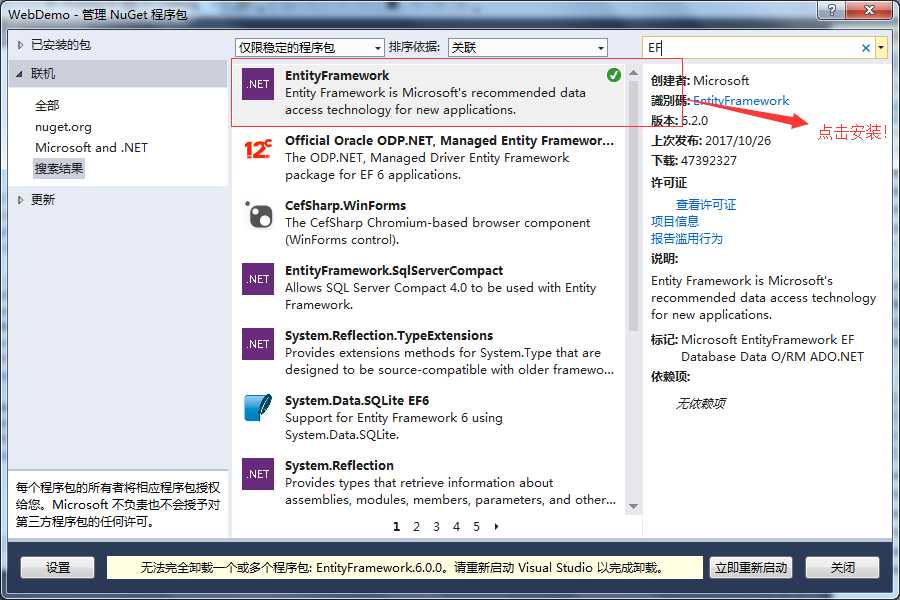
Task: Click the package list scrollbar up arrow
Action: click(x=633, y=73)
